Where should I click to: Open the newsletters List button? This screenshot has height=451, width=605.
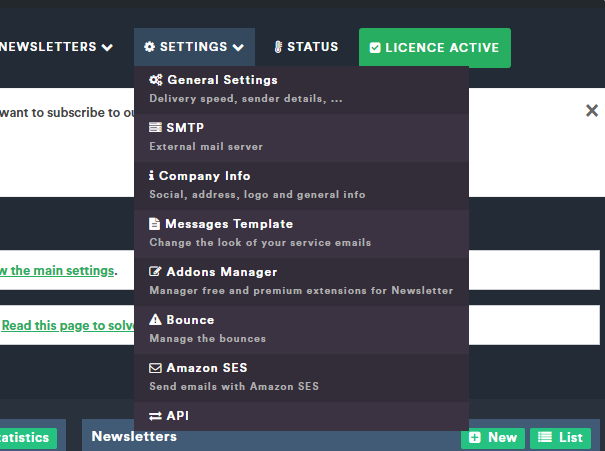(x=560, y=437)
